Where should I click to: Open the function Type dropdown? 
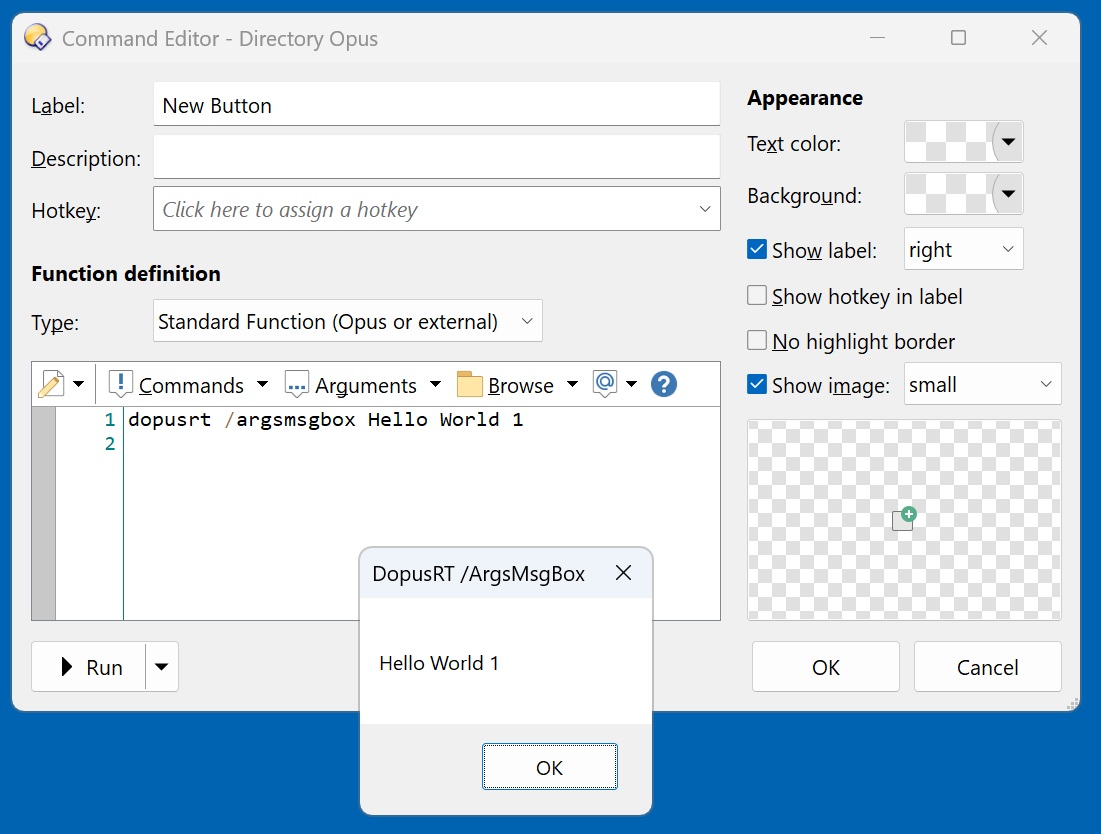348,322
